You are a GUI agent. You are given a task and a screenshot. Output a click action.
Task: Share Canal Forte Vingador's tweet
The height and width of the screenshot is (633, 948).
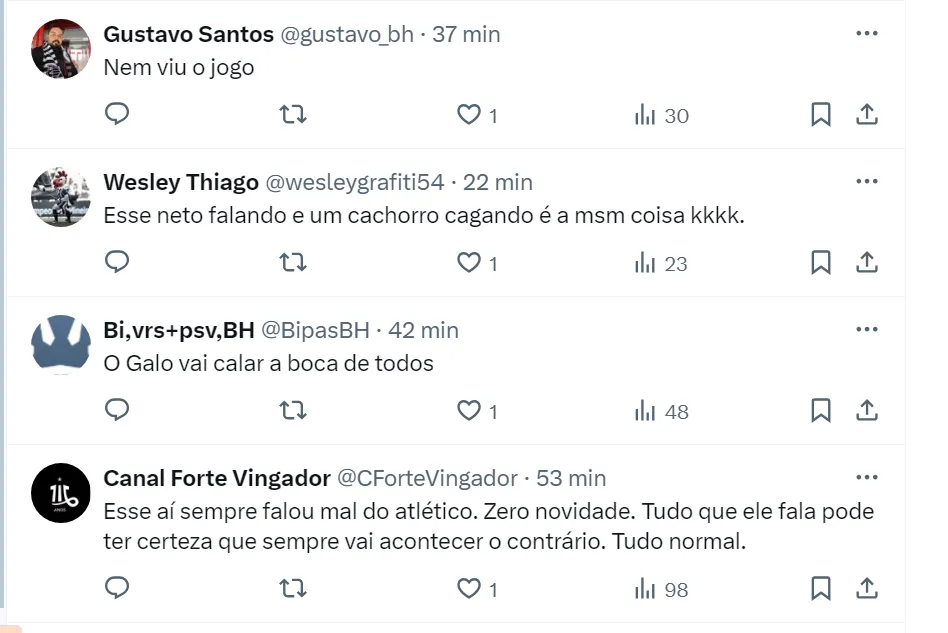coord(867,589)
